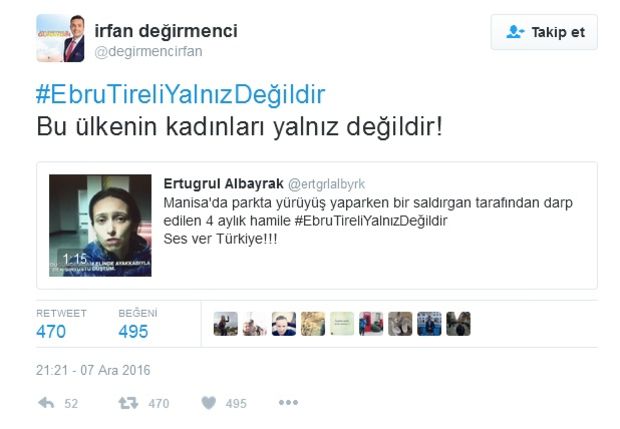The width and height of the screenshot is (620, 429).
Task: Open the three-dots more options menu
Action: pos(288,403)
